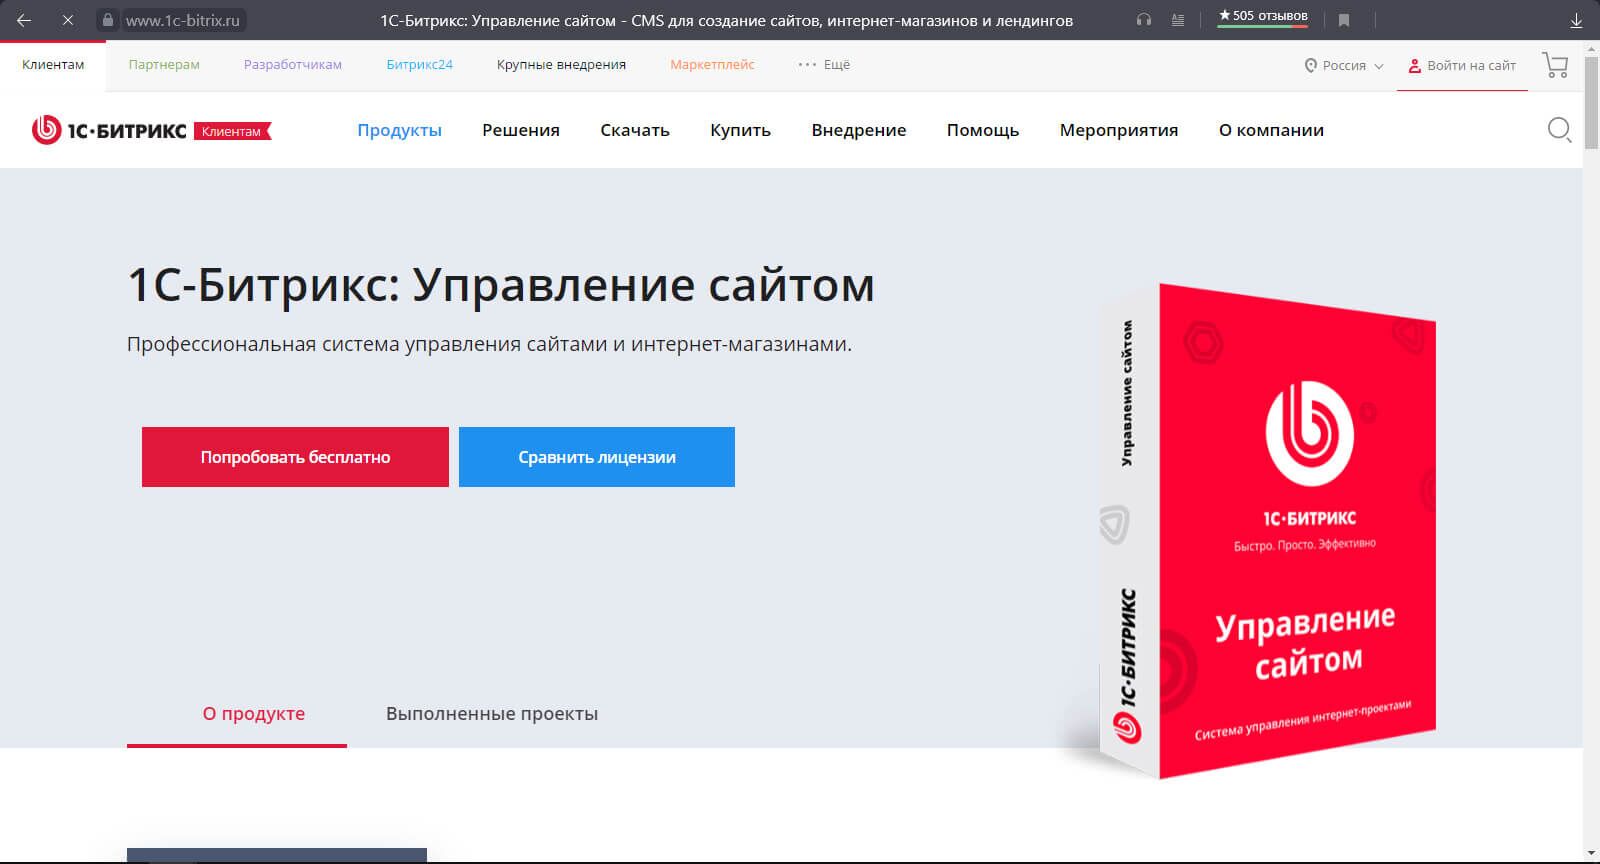This screenshot has height=864, width=1600.
Task: Stop page loading with the X icon
Action: [x=68, y=19]
